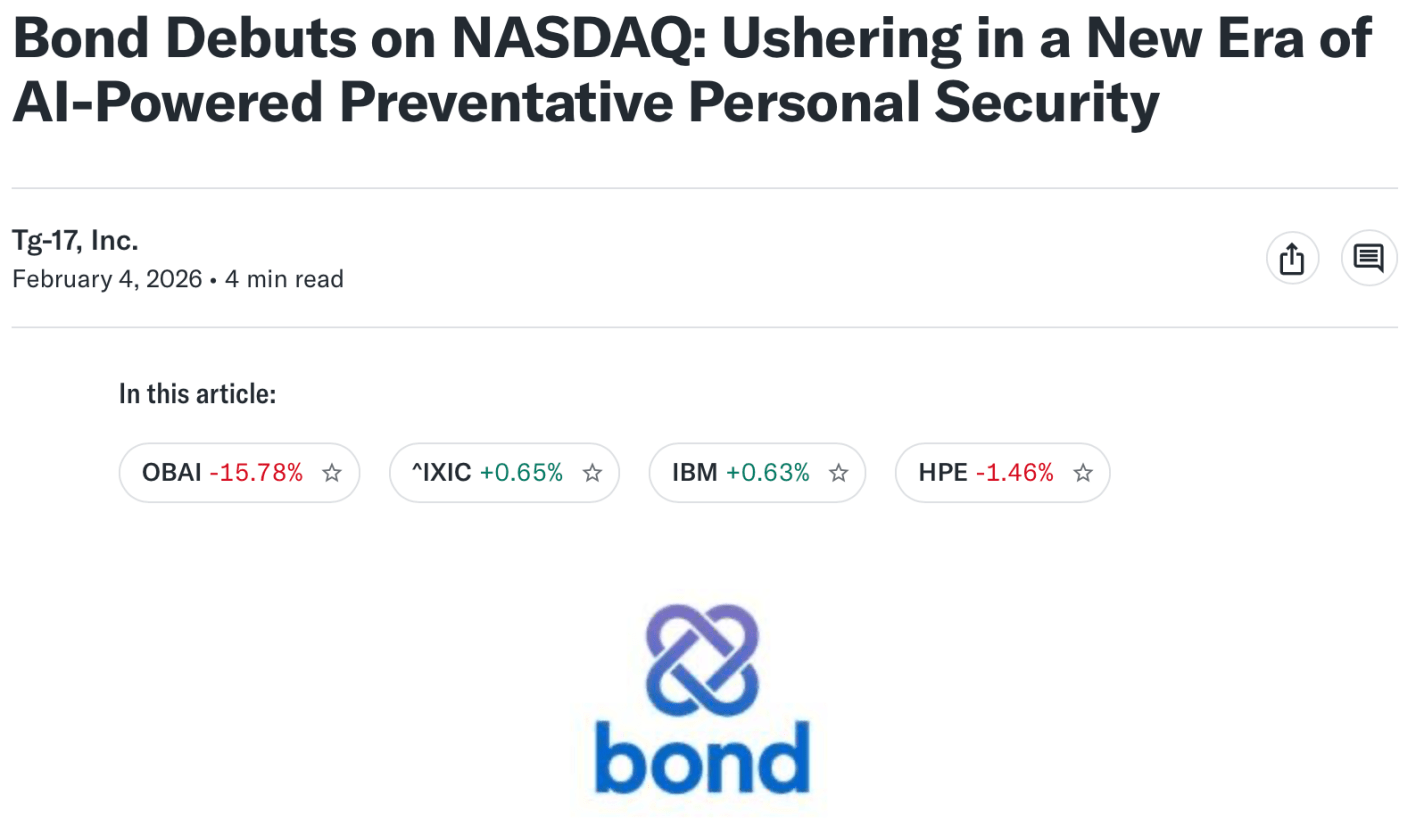Toggle the star beside HPE
Screen dimensions: 1424x826
pyautogui.click(x=1083, y=473)
